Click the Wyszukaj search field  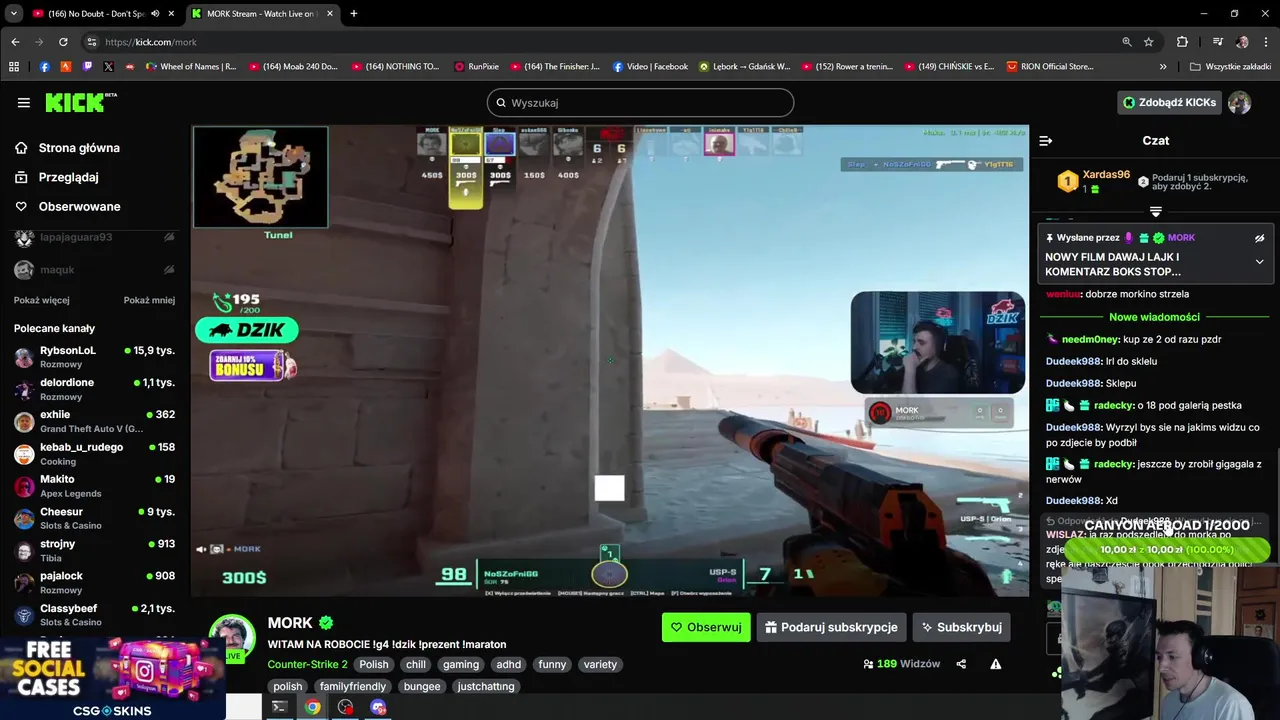tap(640, 102)
